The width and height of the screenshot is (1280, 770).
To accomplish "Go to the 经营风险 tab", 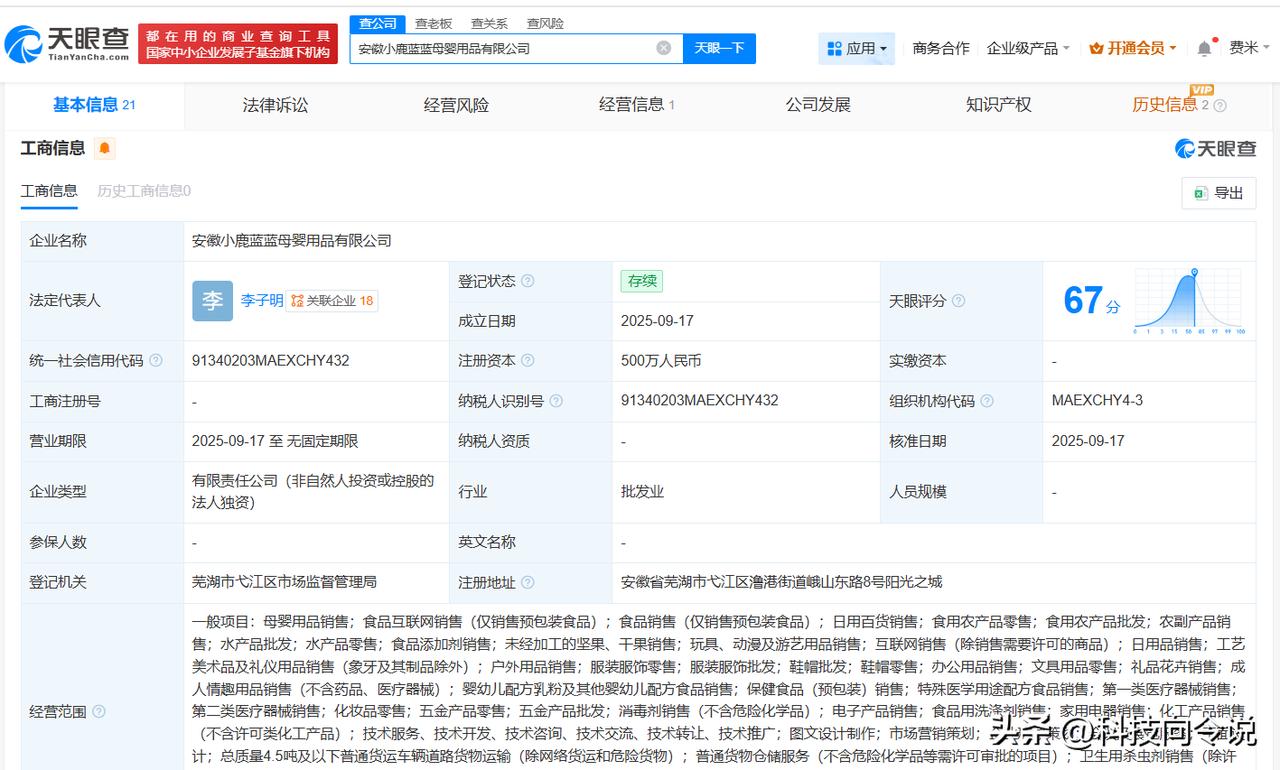I will [x=456, y=105].
